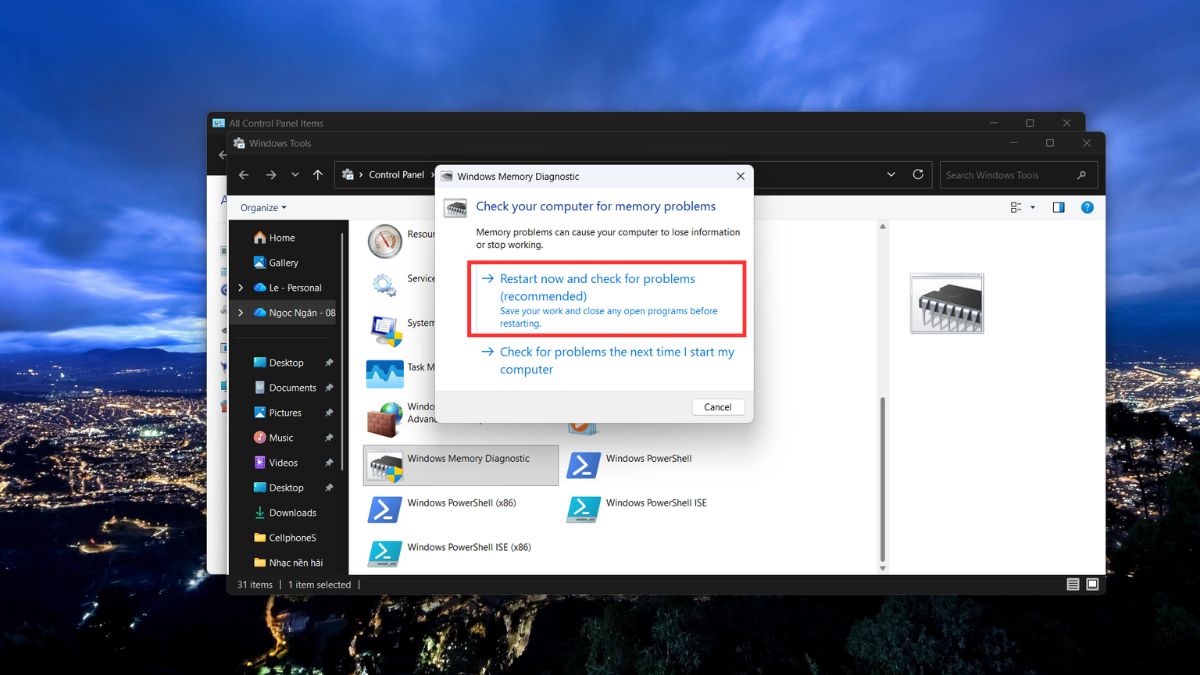
Task: Select Le - Personal cloud folder
Action: [288, 288]
